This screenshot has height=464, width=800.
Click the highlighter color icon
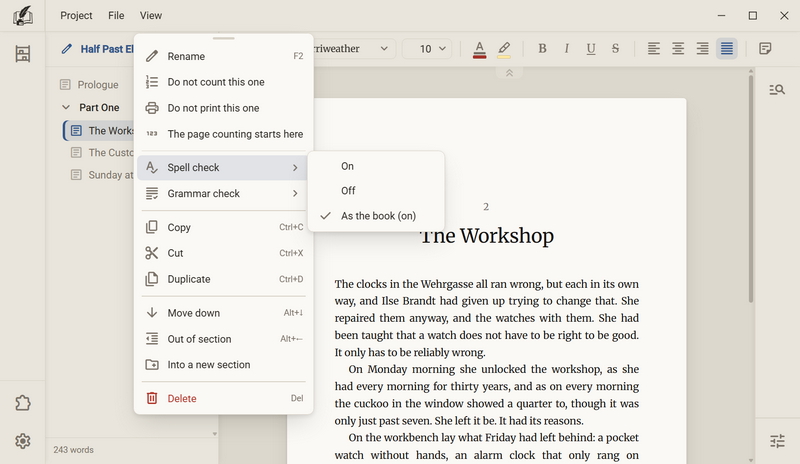point(504,50)
